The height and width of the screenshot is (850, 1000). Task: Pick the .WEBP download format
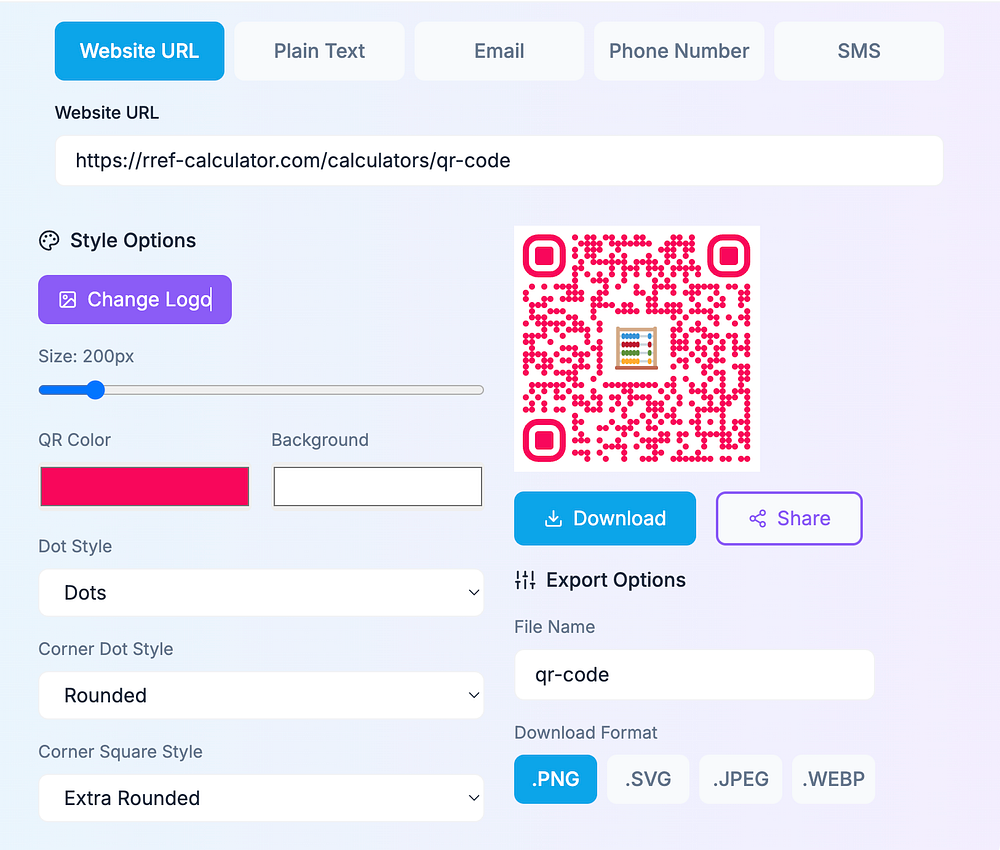click(x=833, y=779)
